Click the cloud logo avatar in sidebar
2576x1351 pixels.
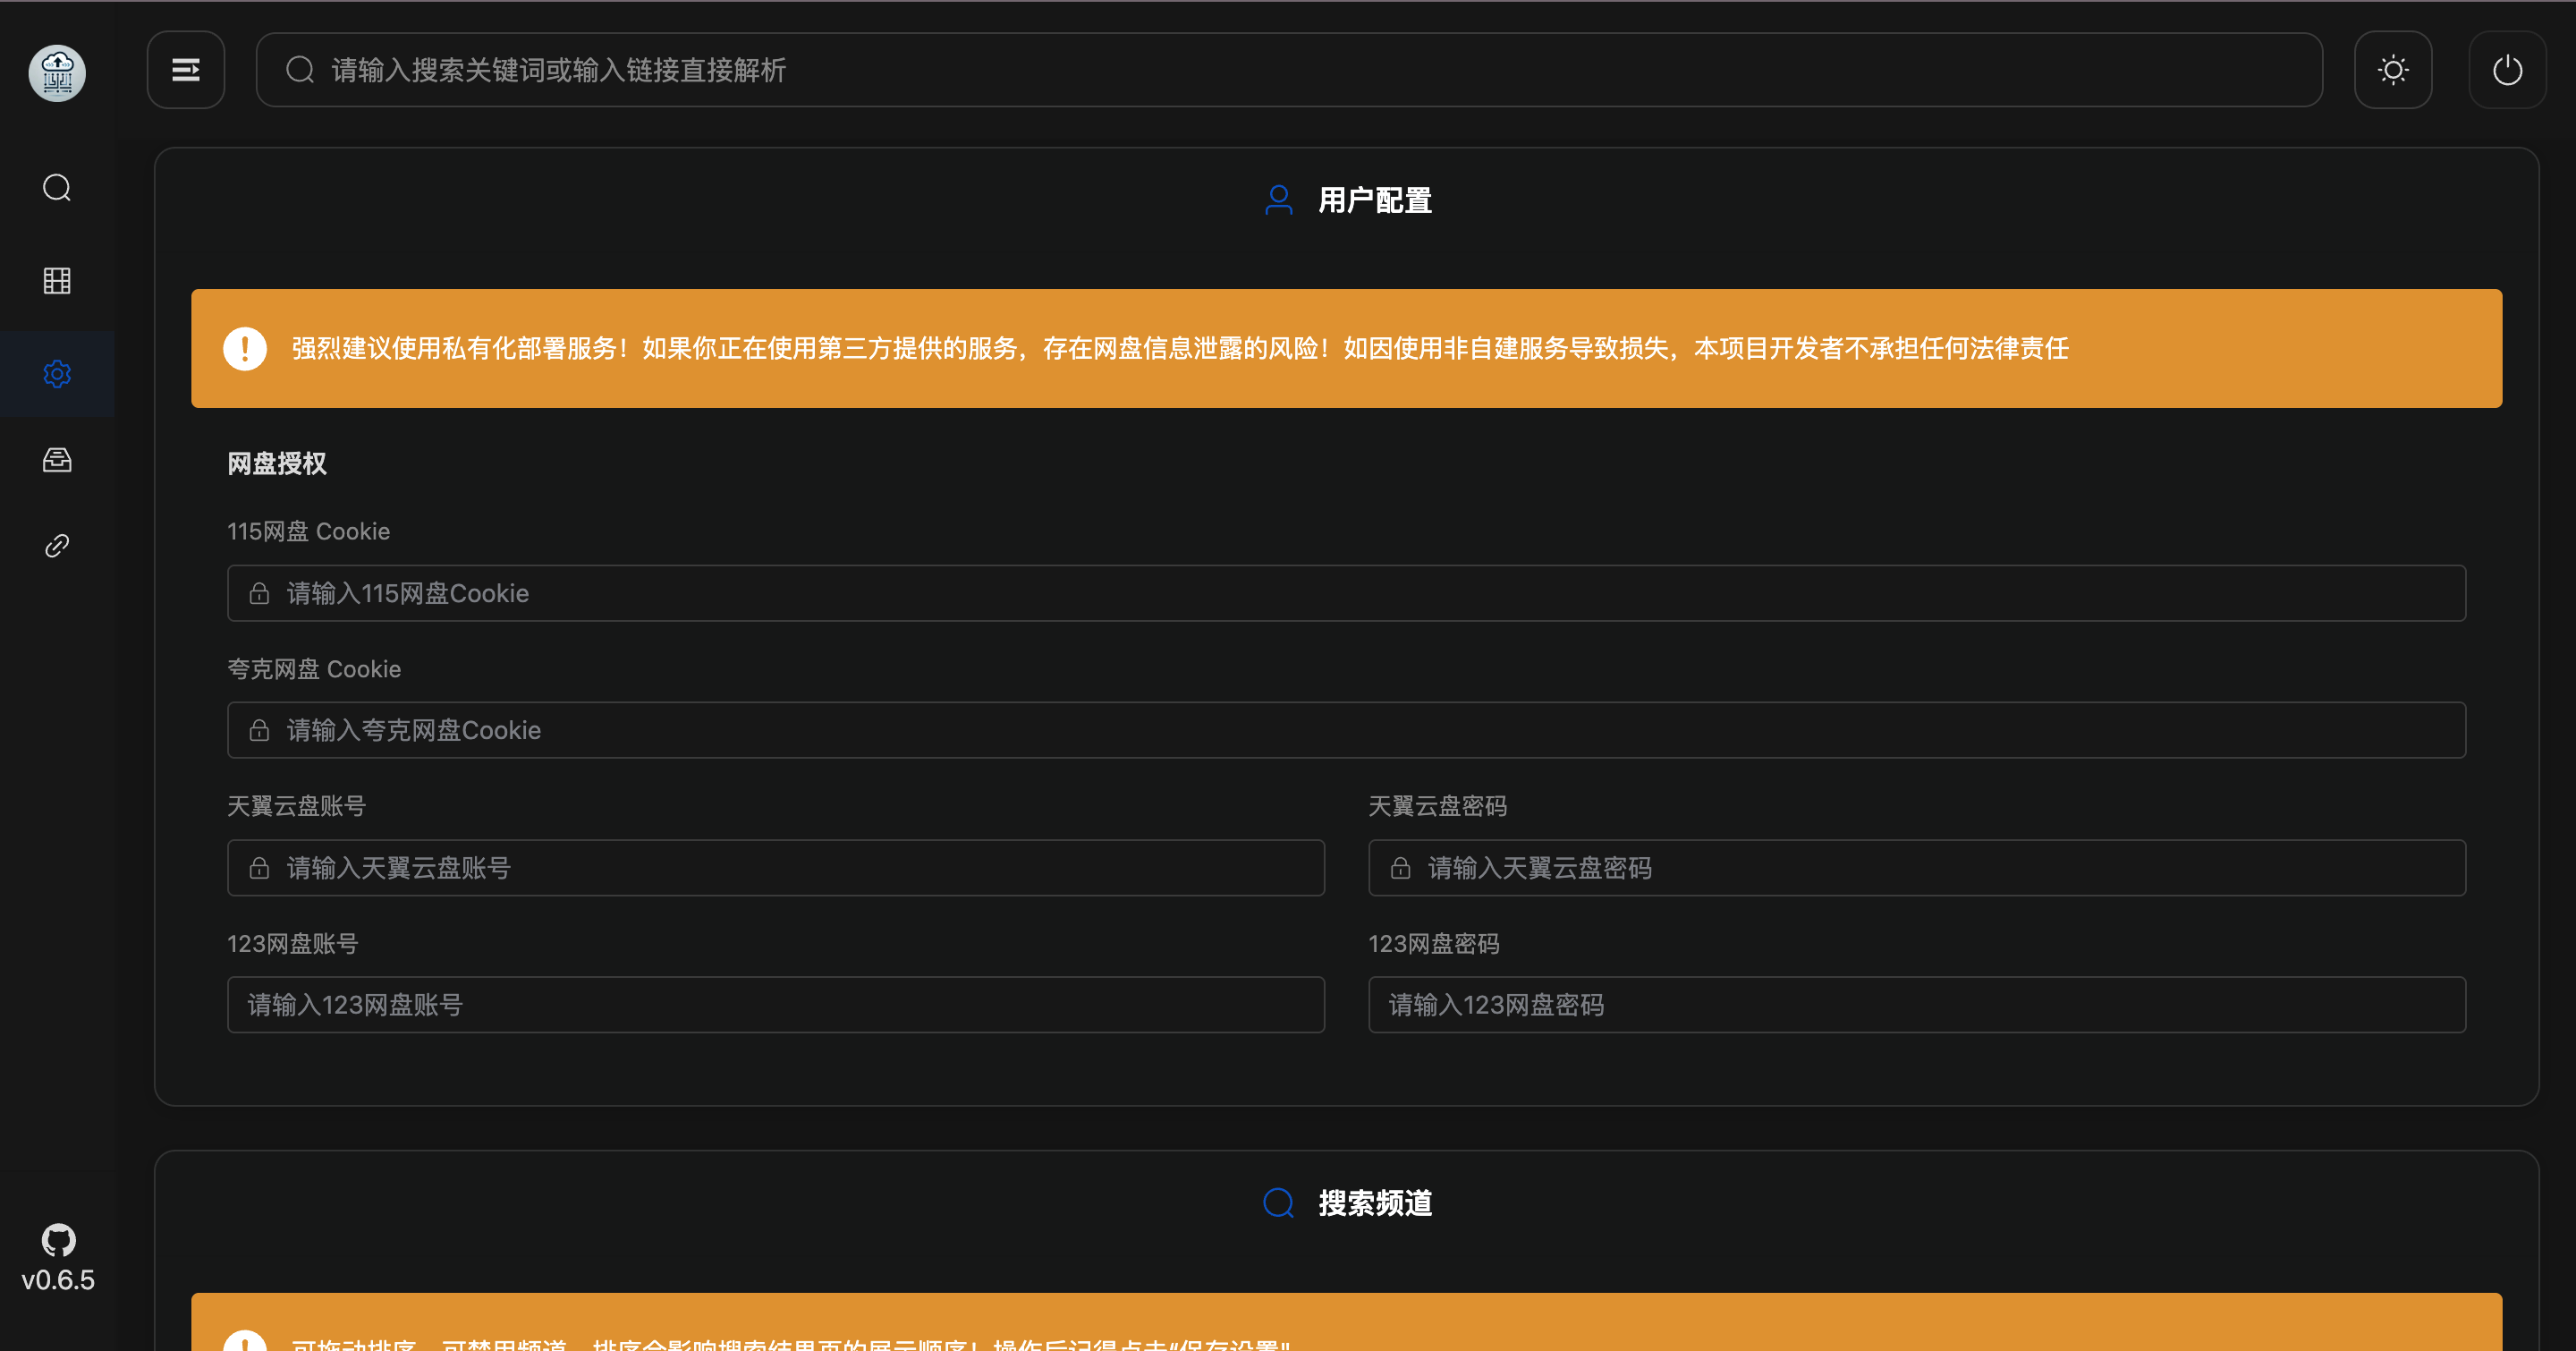click(57, 73)
